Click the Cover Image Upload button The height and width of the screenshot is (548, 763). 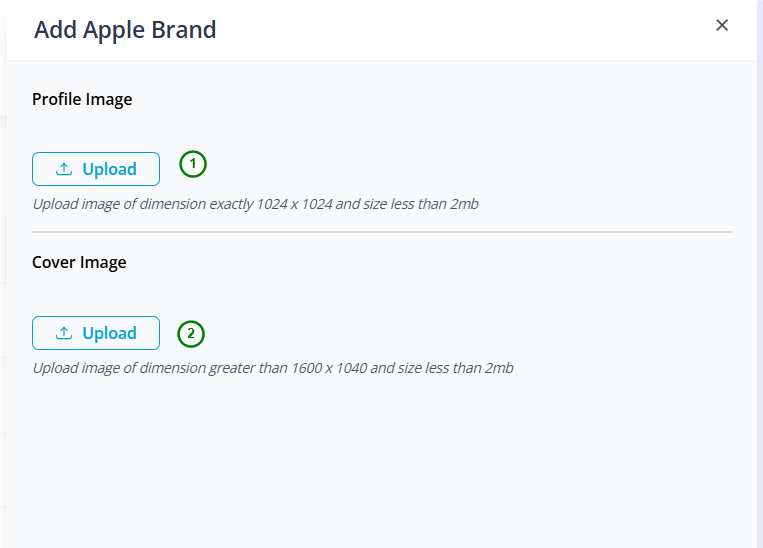tap(96, 333)
